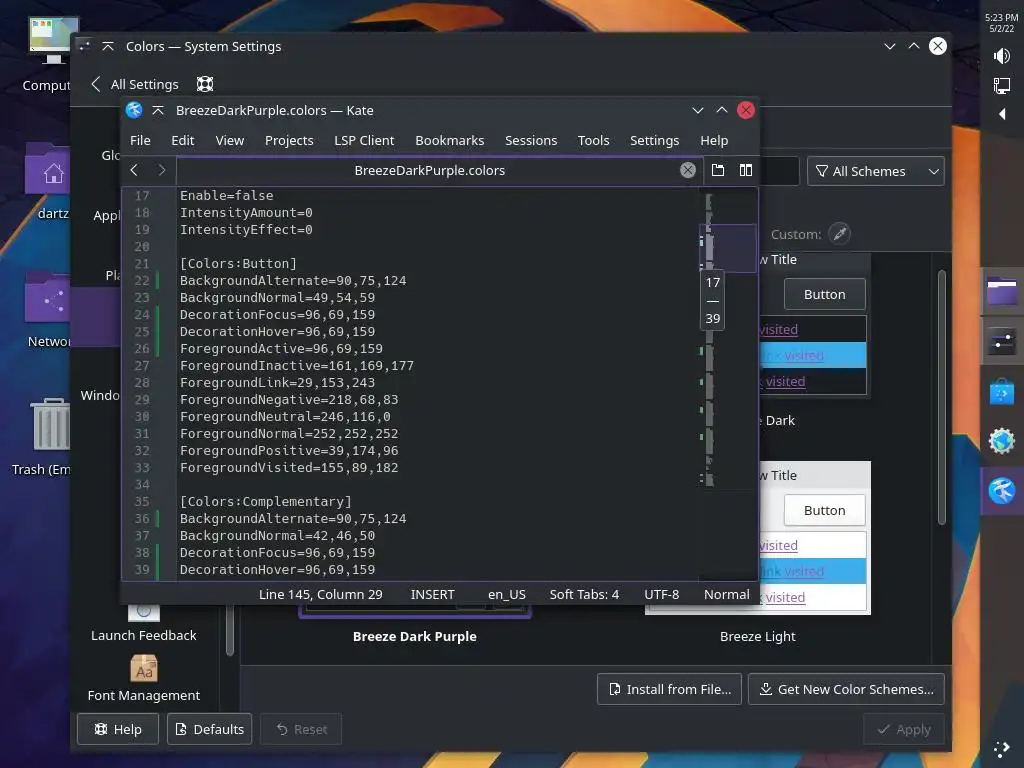This screenshot has width=1024, height=768.
Task: Open the Tools menu in Kate
Action: click(x=593, y=140)
